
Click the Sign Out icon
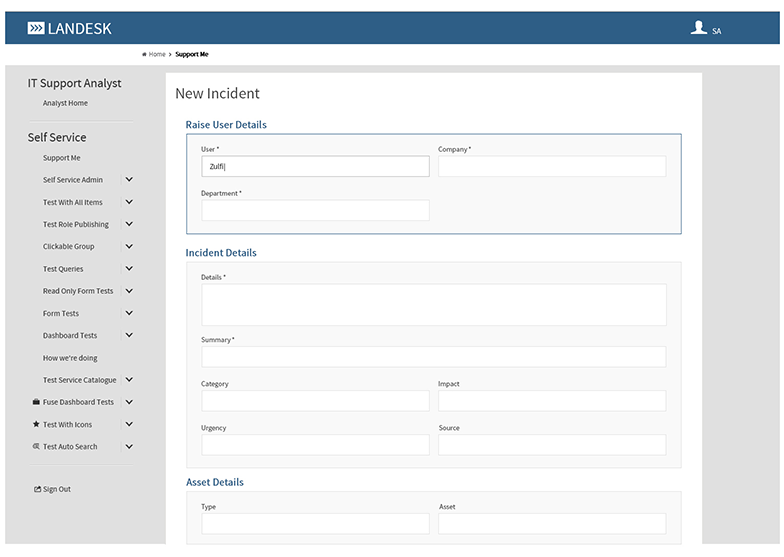pos(38,489)
